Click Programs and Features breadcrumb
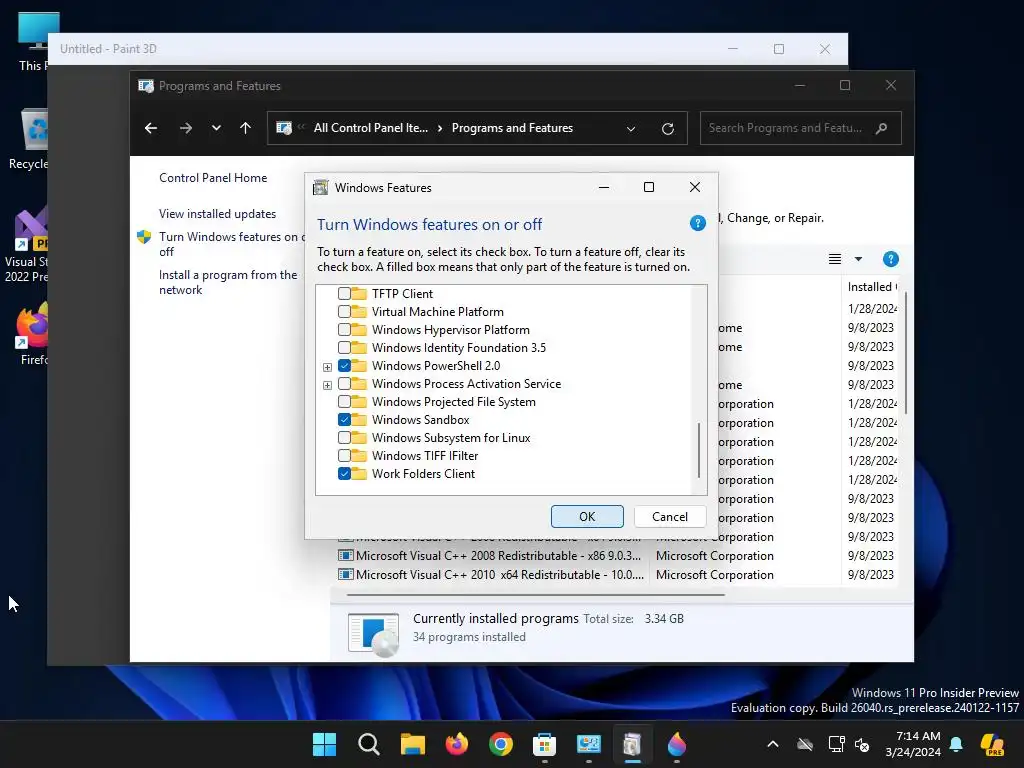Image resolution: width=1024 pixels, height=768 pixels. pyautogui.click(x=512, y=128)
